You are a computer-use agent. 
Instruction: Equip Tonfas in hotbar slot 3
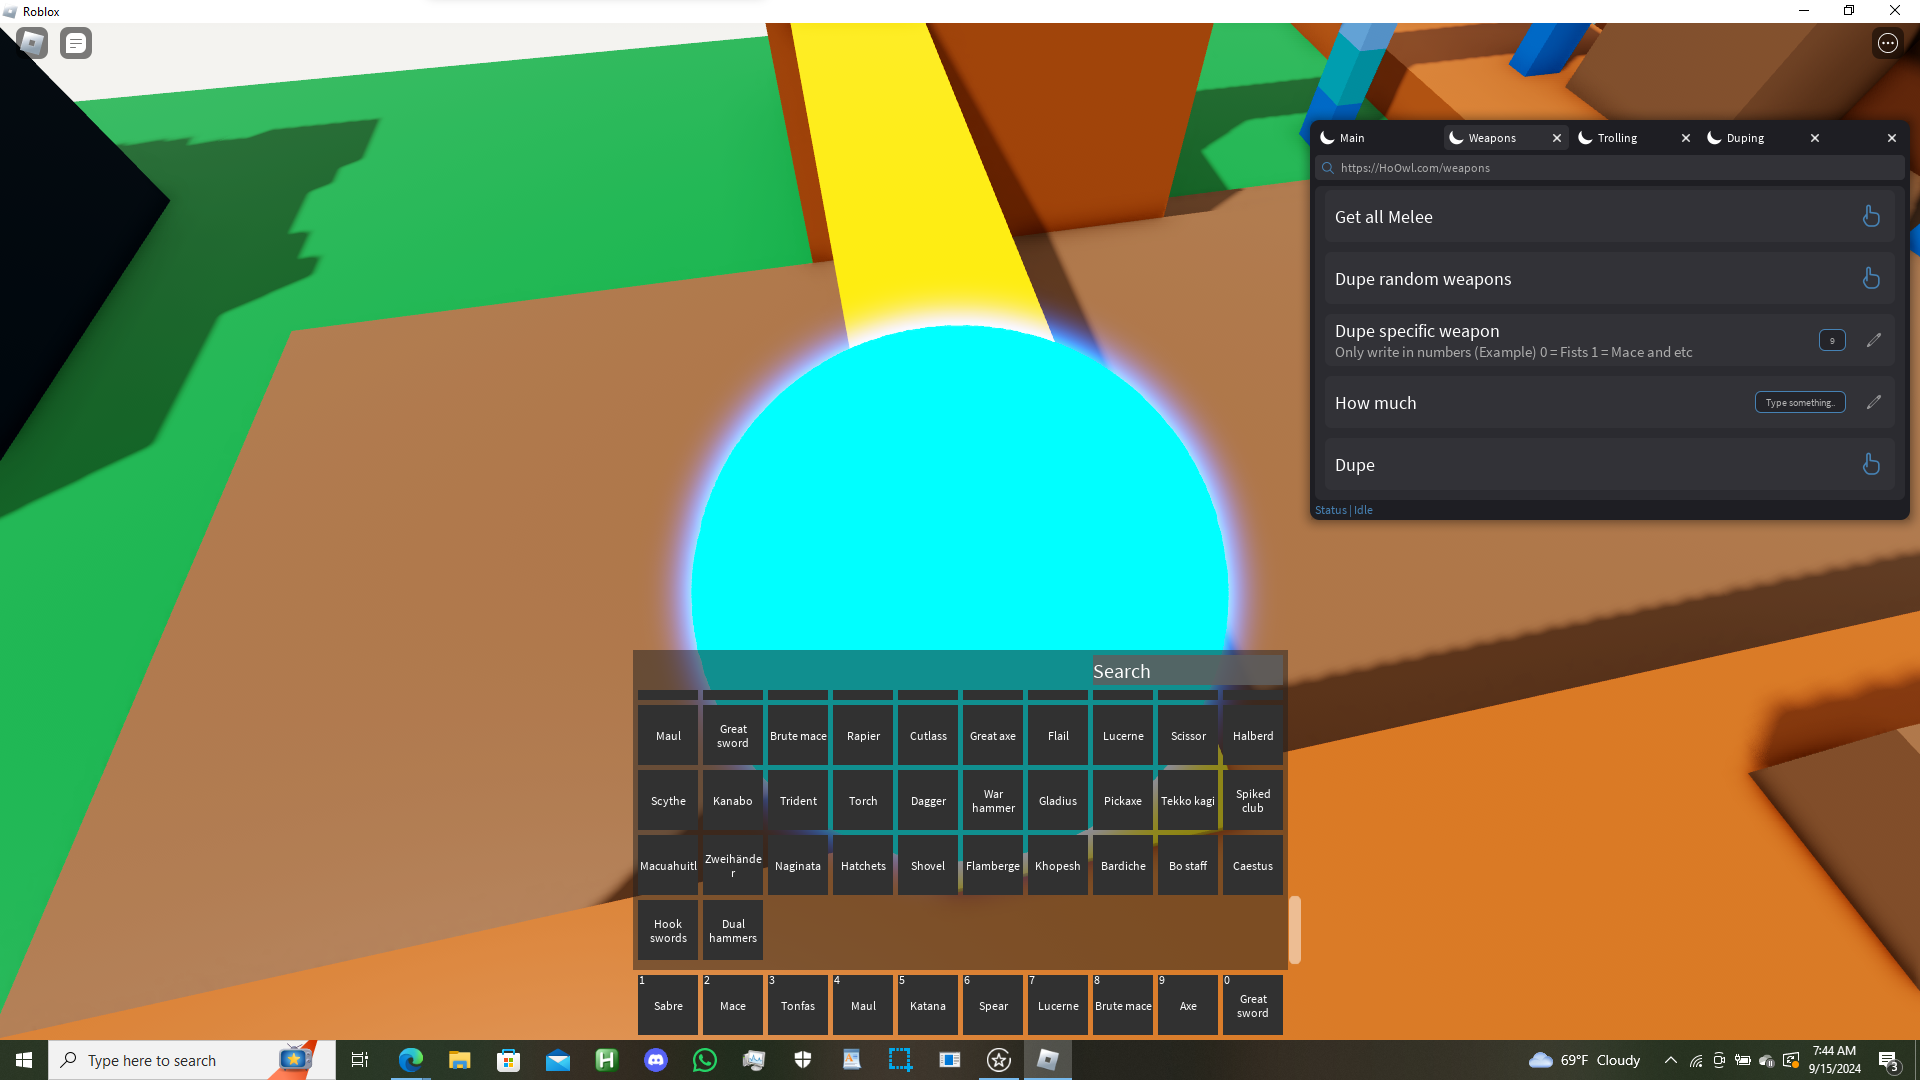(798, 1005)
